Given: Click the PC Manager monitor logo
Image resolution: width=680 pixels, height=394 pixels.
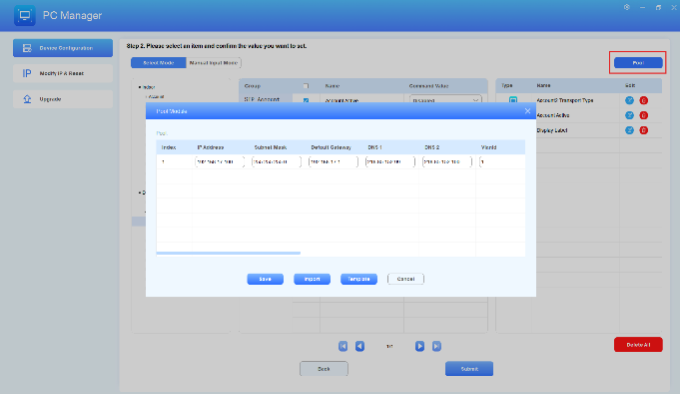Looking at the screenshot, I should pyautogui.click(x=25, y=16).
